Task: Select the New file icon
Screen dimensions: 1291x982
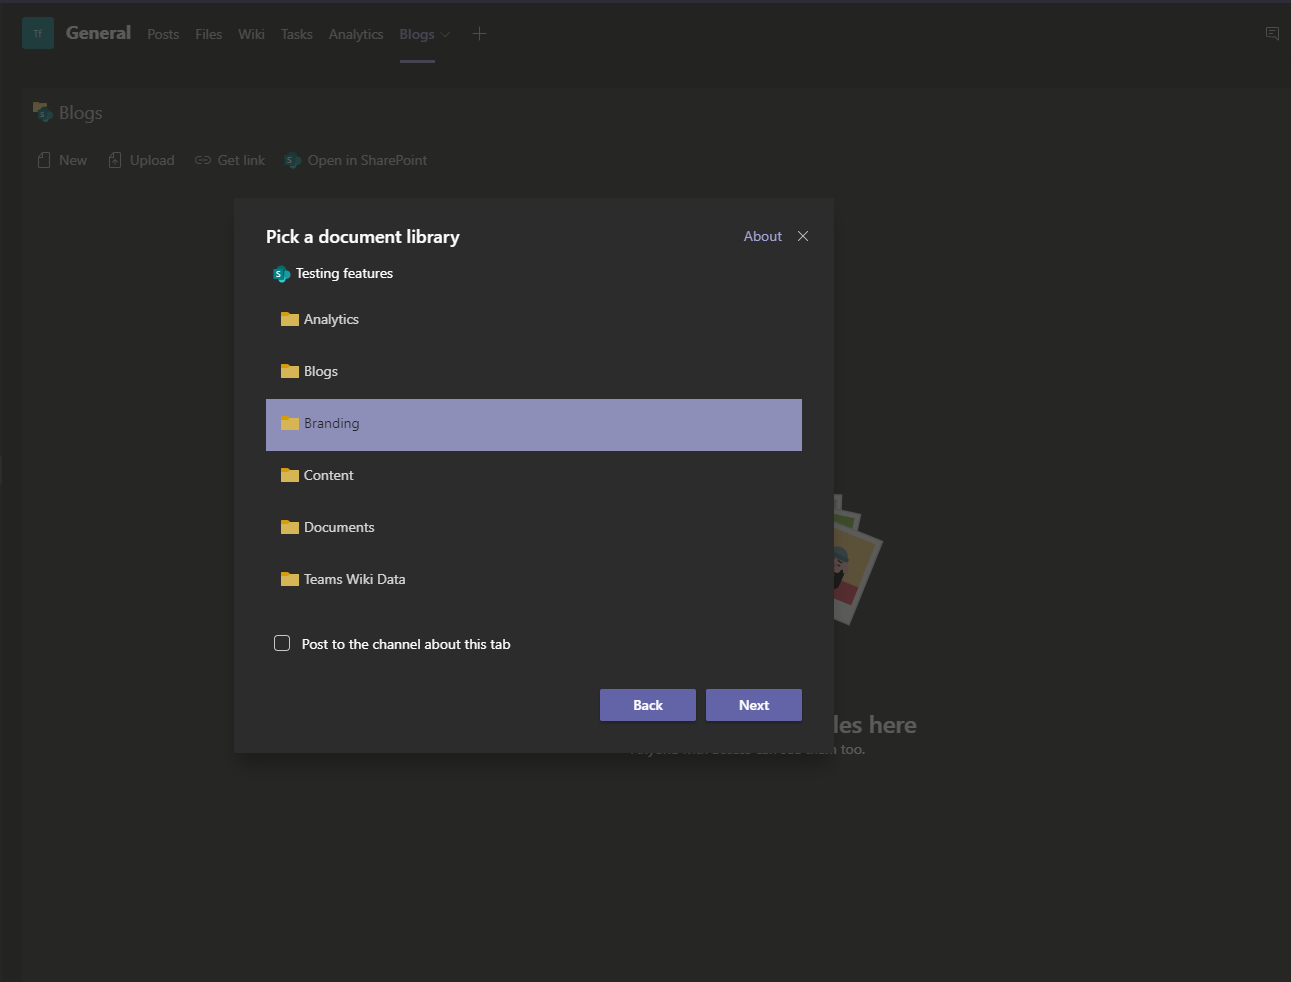Action: tap(44, 159)
